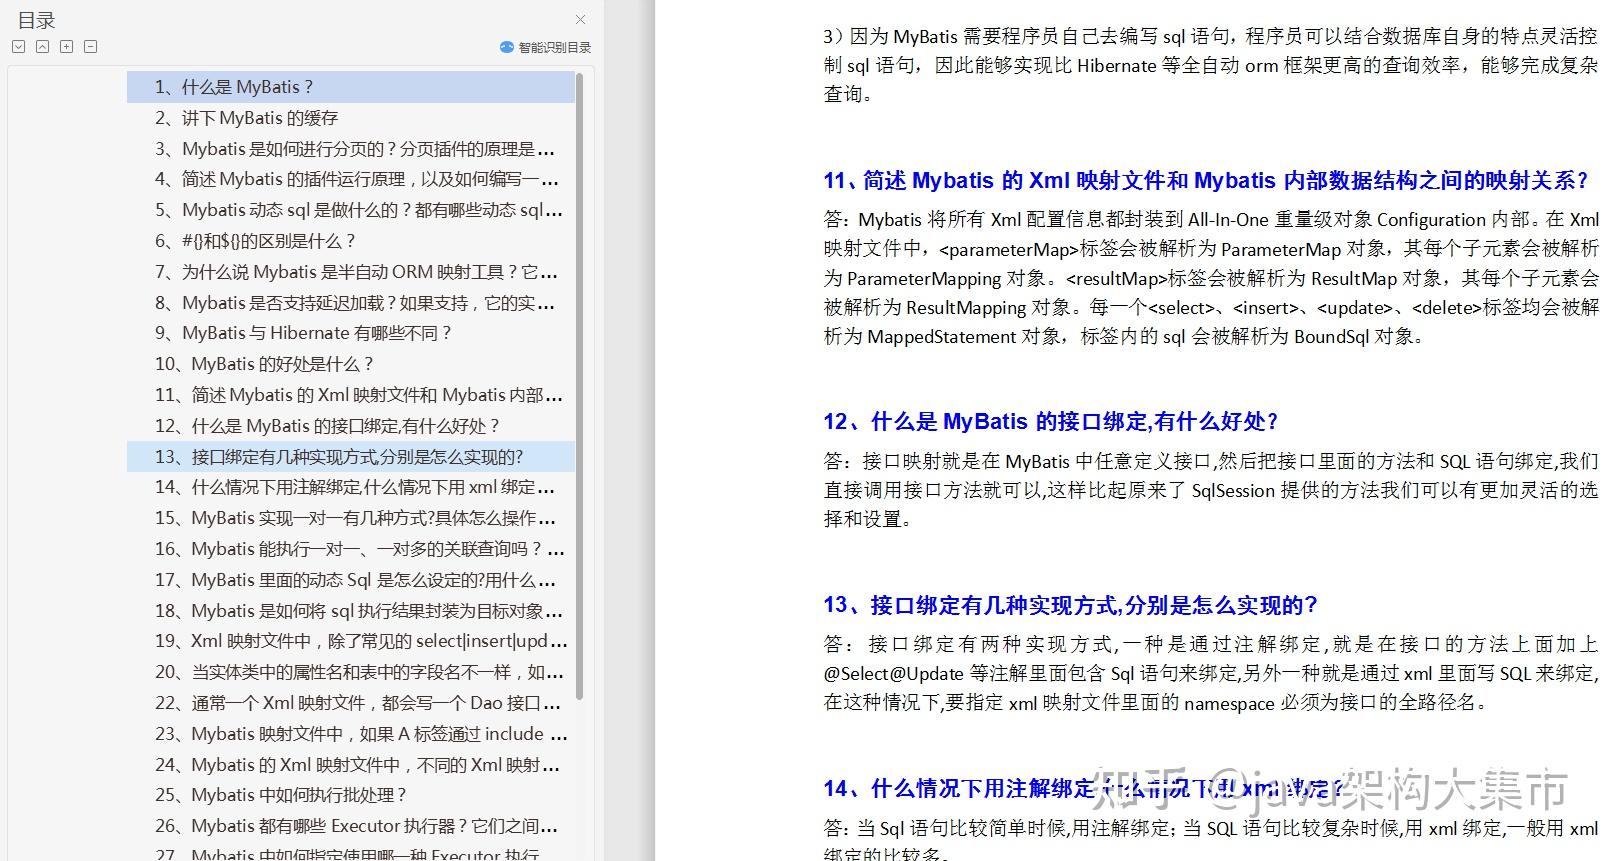Click the blue 智能识别目录 cloud icon
The height and width of the screenshot is (861, 1609).
506,47
